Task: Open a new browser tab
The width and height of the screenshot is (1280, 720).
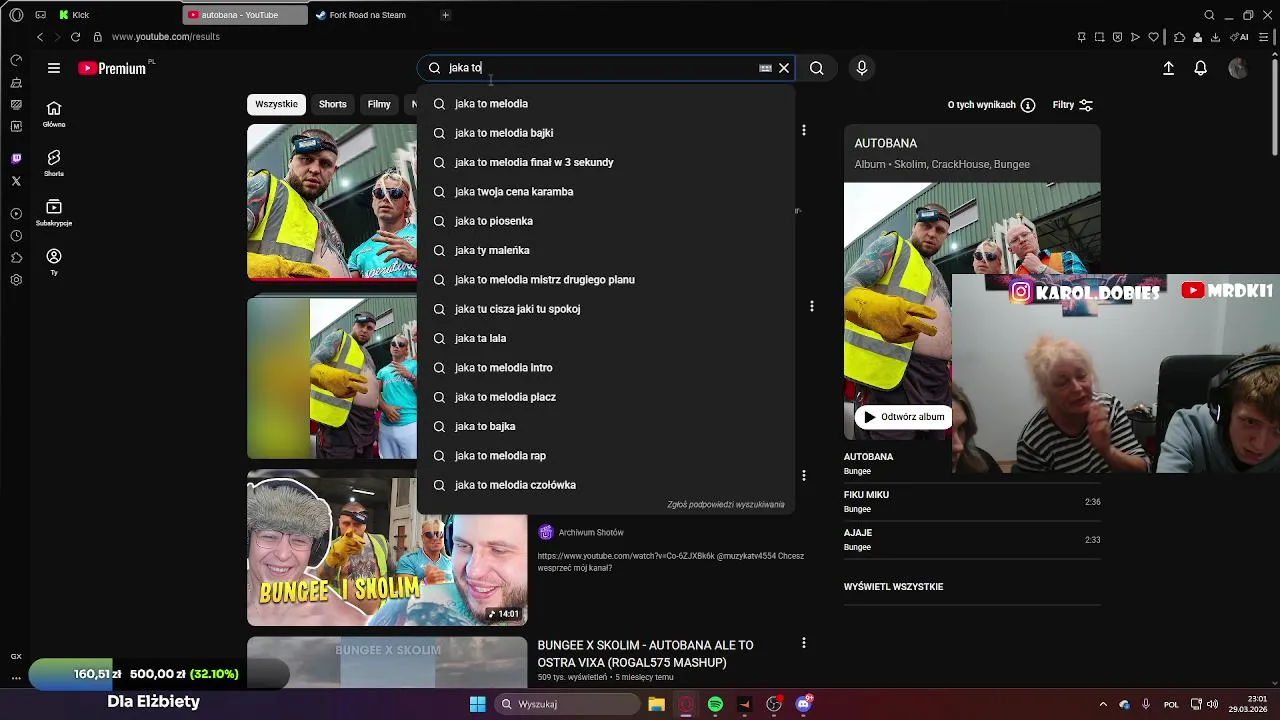Action: pyautogui.click(x=445, y=15)
